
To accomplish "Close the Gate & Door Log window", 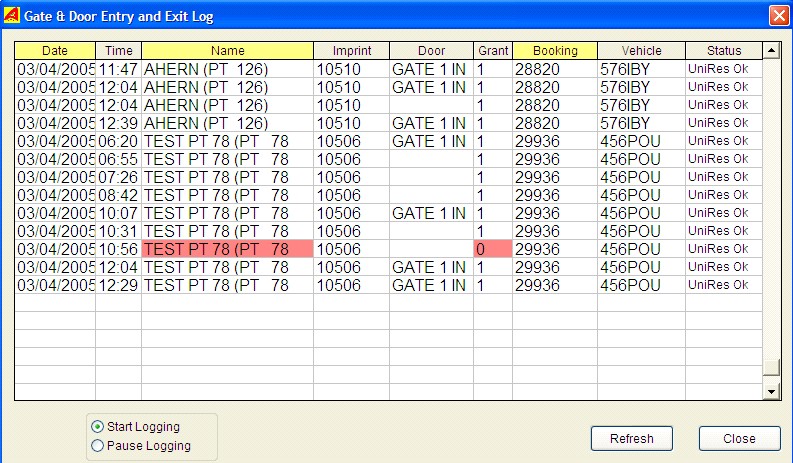I will pyautogui.click(x=778, y=16).
